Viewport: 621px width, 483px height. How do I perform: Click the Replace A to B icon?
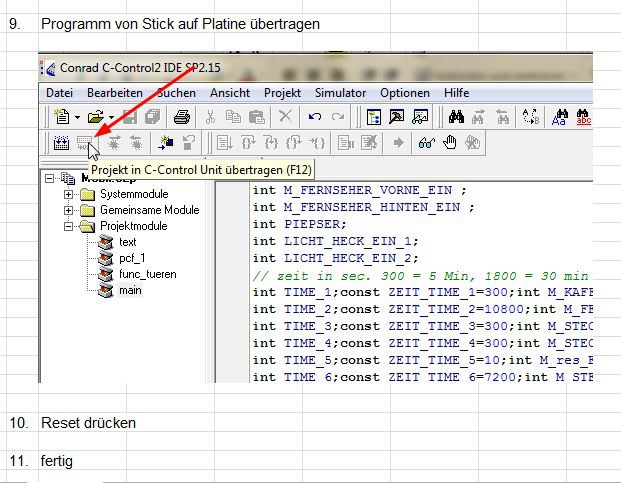(x=531, y=117)
